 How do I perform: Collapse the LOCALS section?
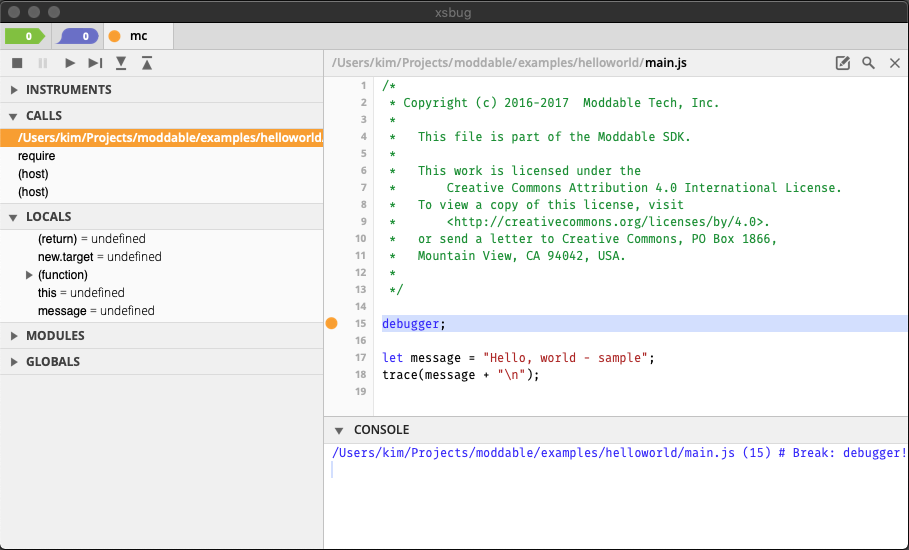pyautogui.click(x=161, y=217)
